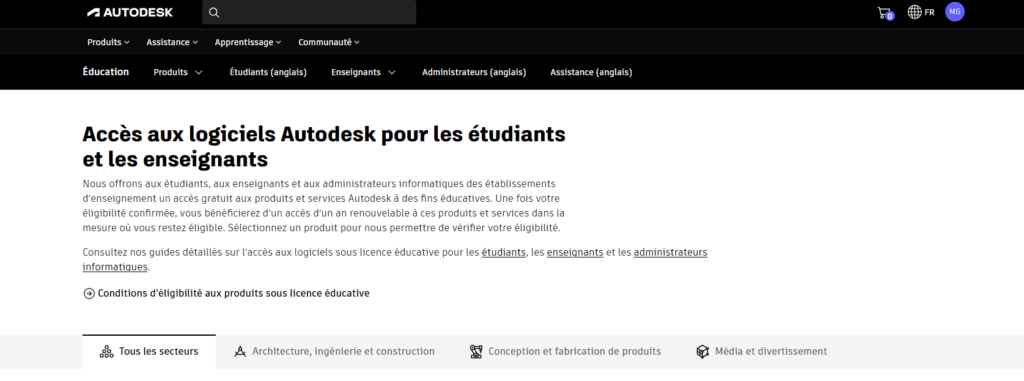Expand the Apprentissage menu

click(x=248, y=42)
